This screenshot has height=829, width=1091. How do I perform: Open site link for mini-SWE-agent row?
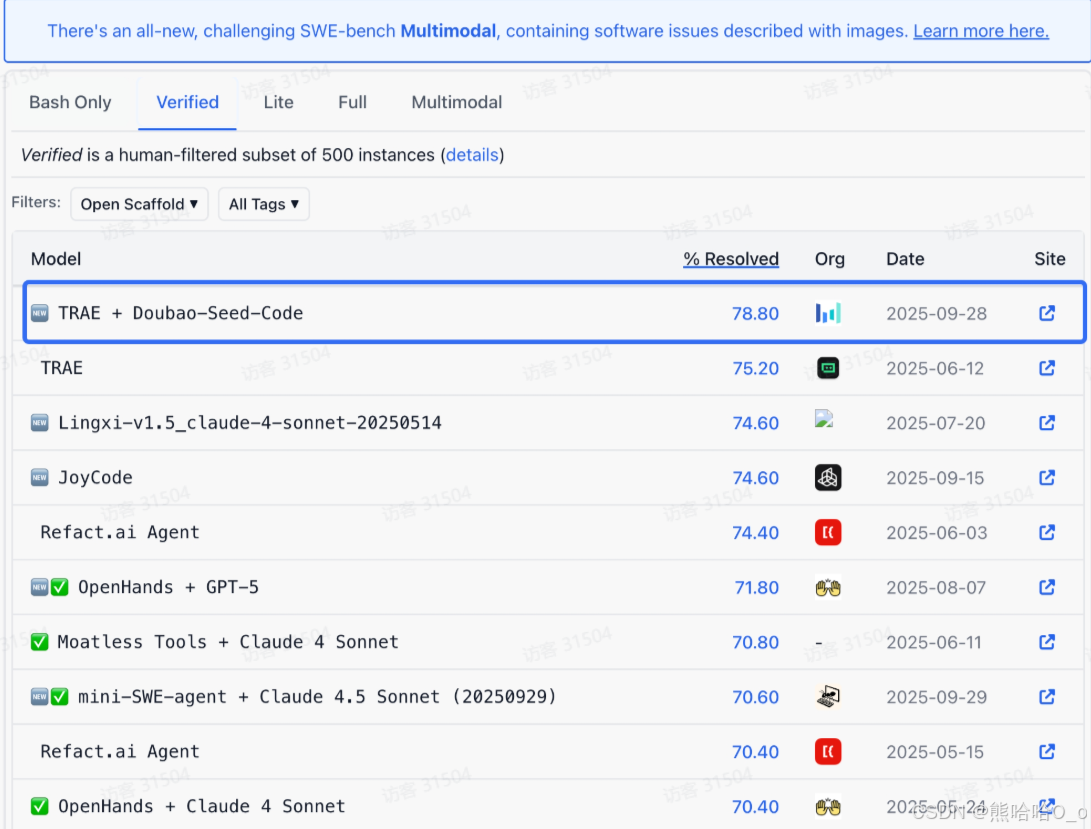pyautogui.click(x=1046, y=697)
